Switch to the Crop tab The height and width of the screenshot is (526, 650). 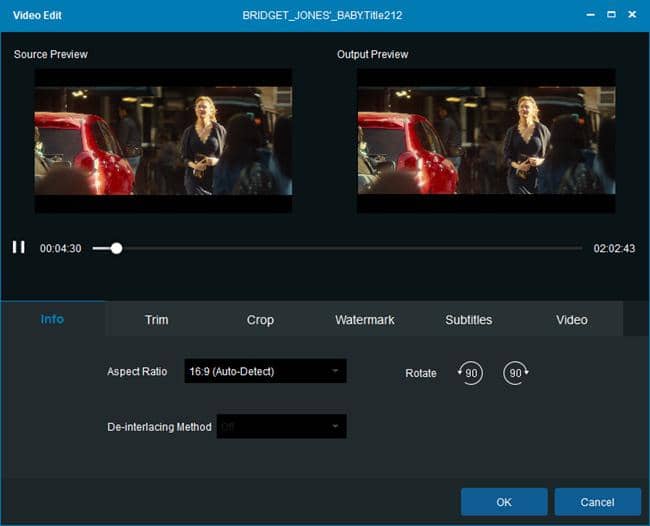[260, 320]
